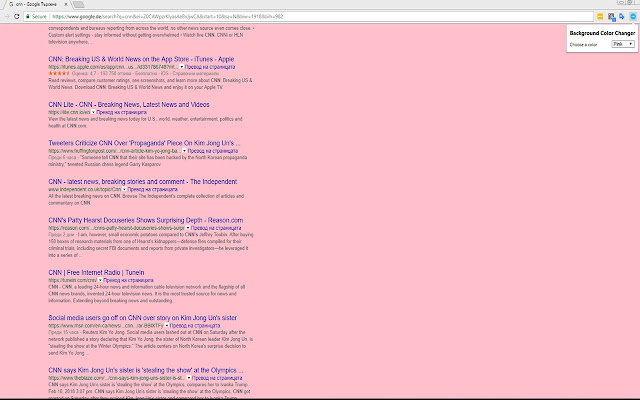Expand the dropdown arrow beside independent.co.uk URL
640x400 pixels.
[124, 189]
